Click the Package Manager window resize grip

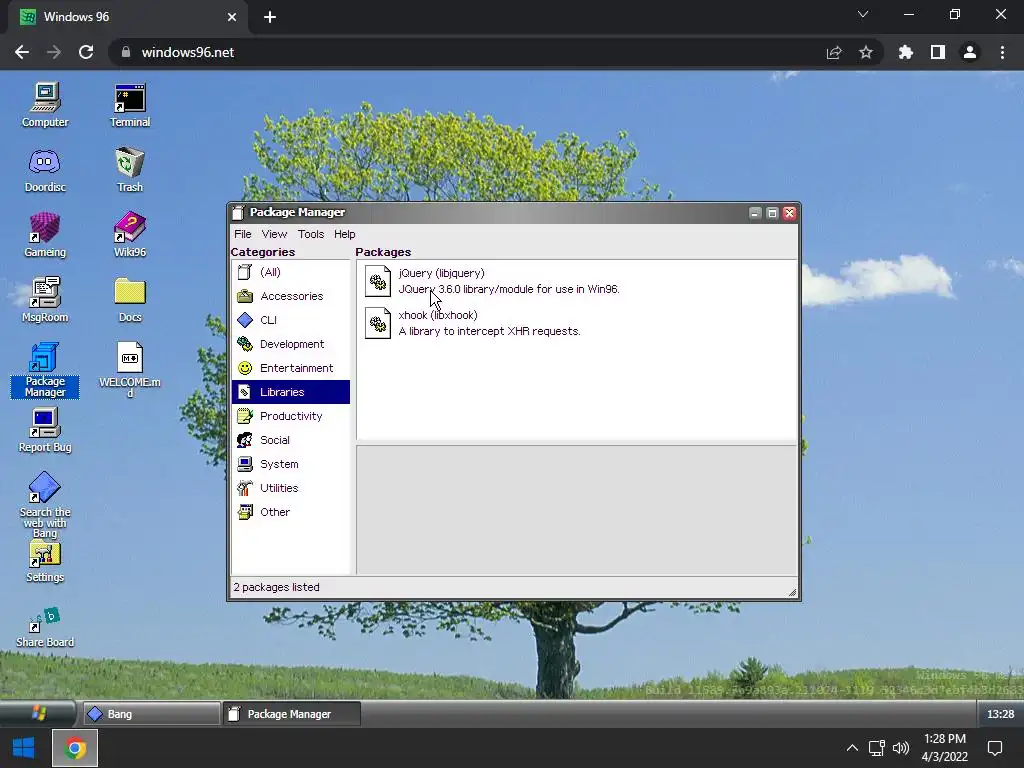792,592
